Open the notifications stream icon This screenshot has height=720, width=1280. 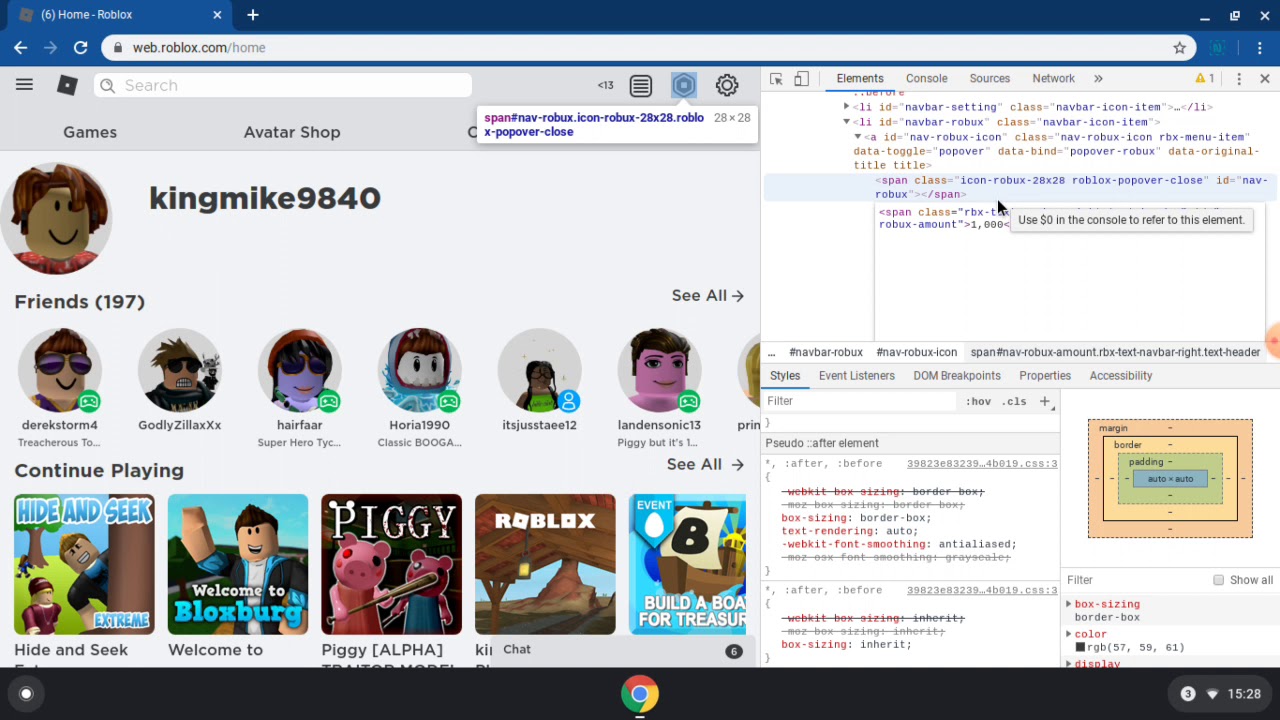click(641, 86)
